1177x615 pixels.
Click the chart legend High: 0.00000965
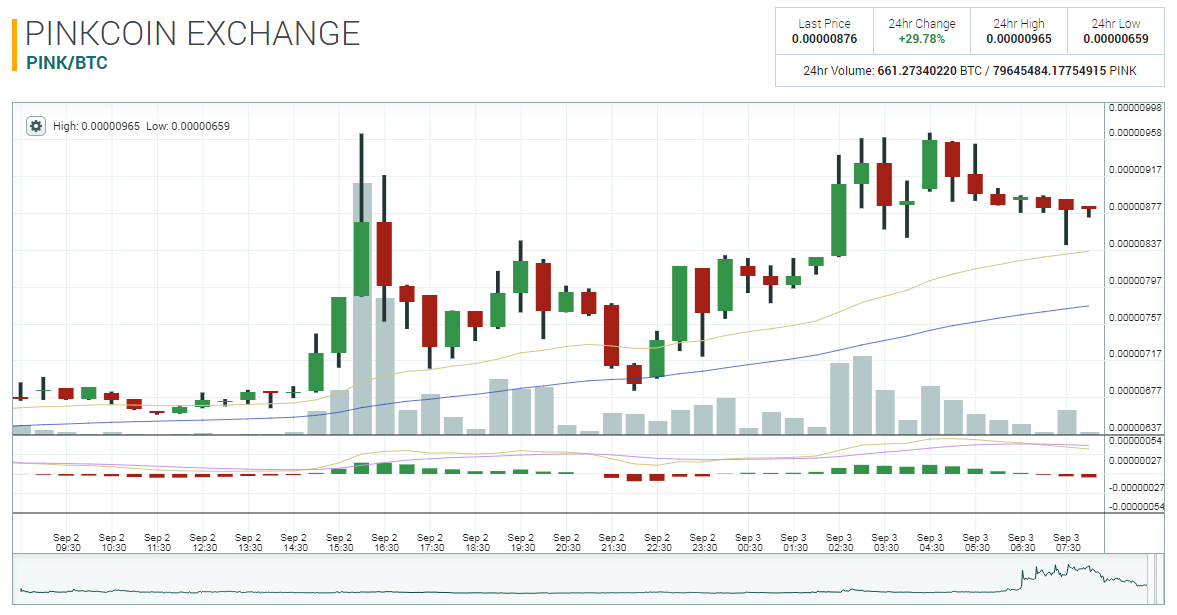[96, 126]
